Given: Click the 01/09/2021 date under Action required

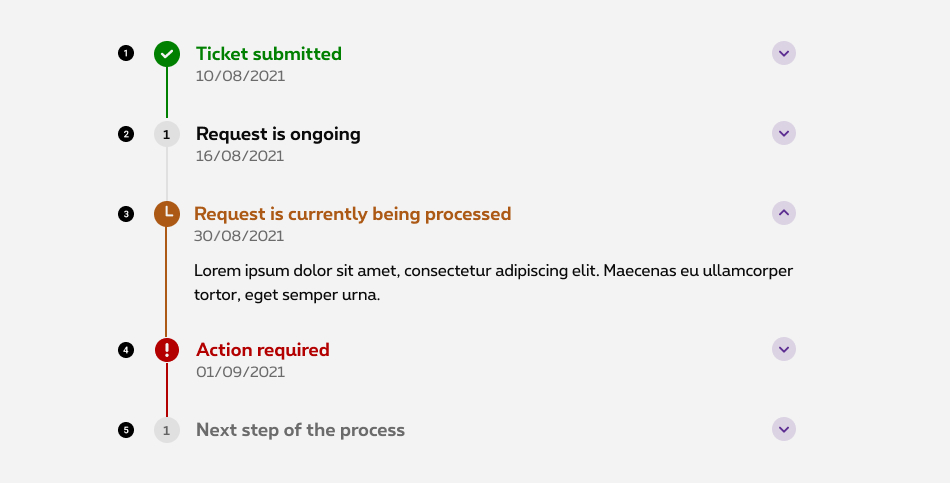Looking at the screenshot, I should click(240, 372).
